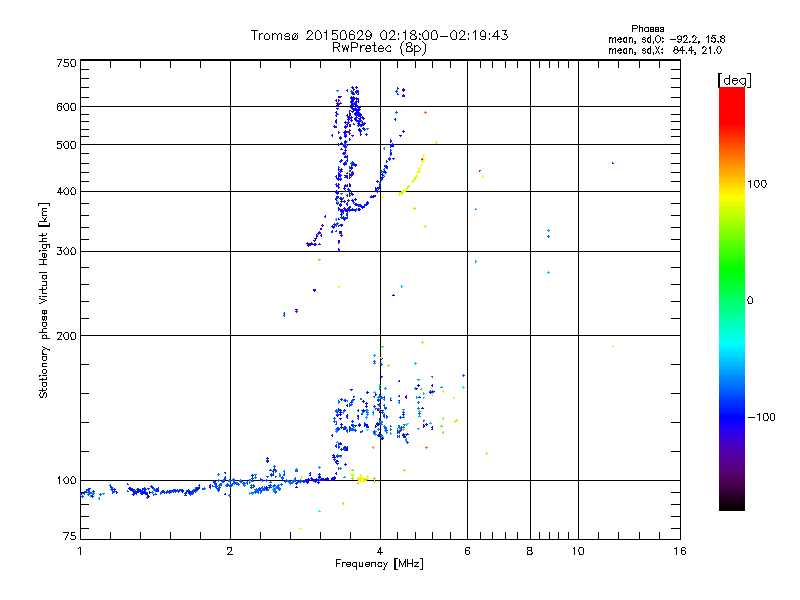Screen dimensions: 800x600
Task: Click the yellow point cluster near 100 km
Action: tap(362, 479)
